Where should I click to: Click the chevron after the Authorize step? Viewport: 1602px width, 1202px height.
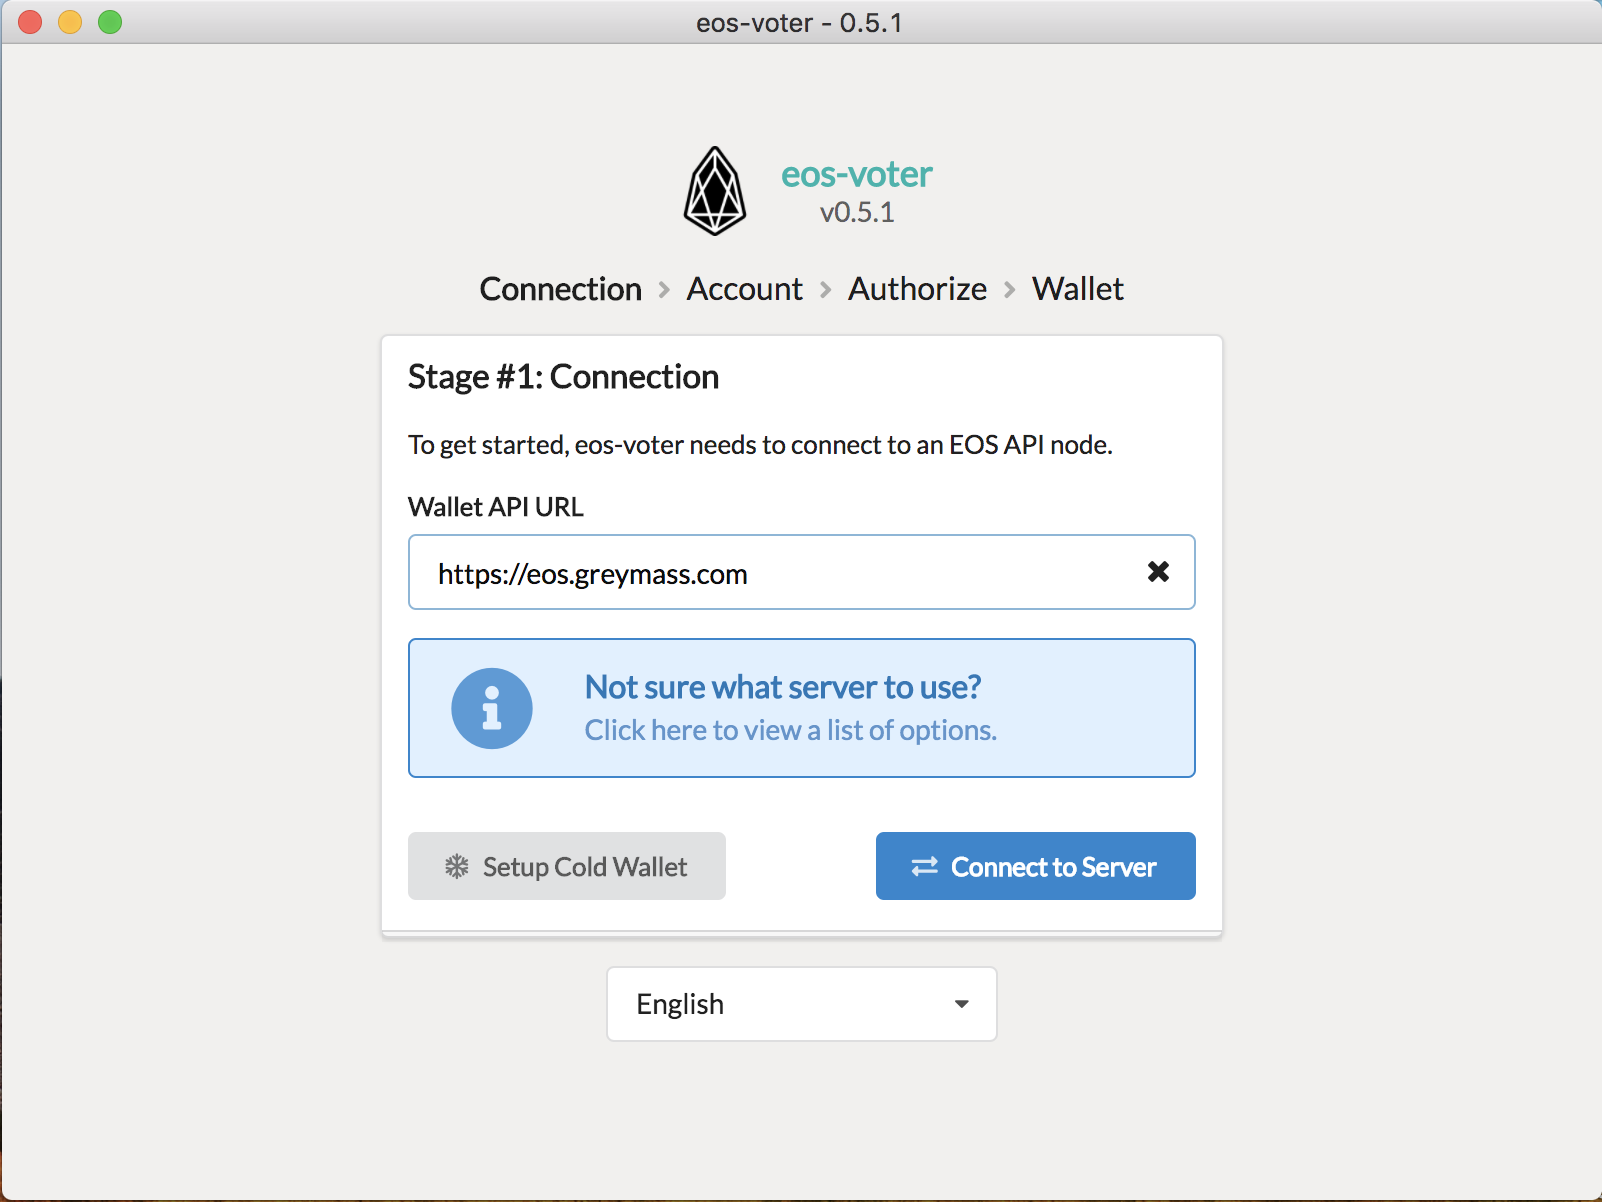pyautogui.click(x=1010, y=290)
